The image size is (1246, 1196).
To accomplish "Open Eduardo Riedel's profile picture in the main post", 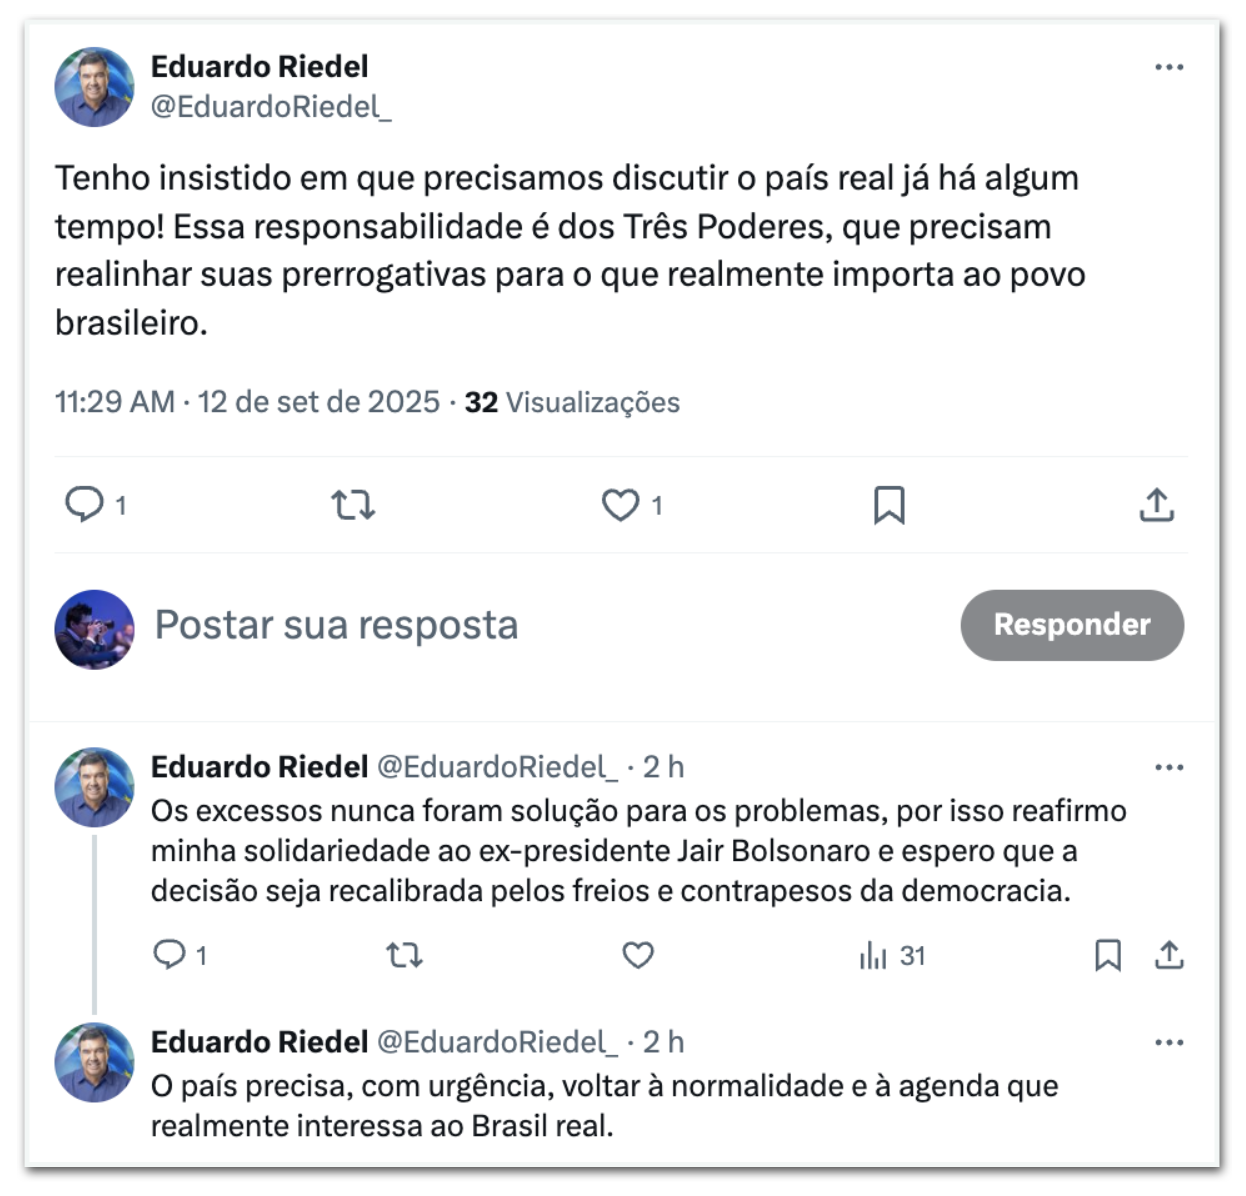I will click(x=94, y=87).
